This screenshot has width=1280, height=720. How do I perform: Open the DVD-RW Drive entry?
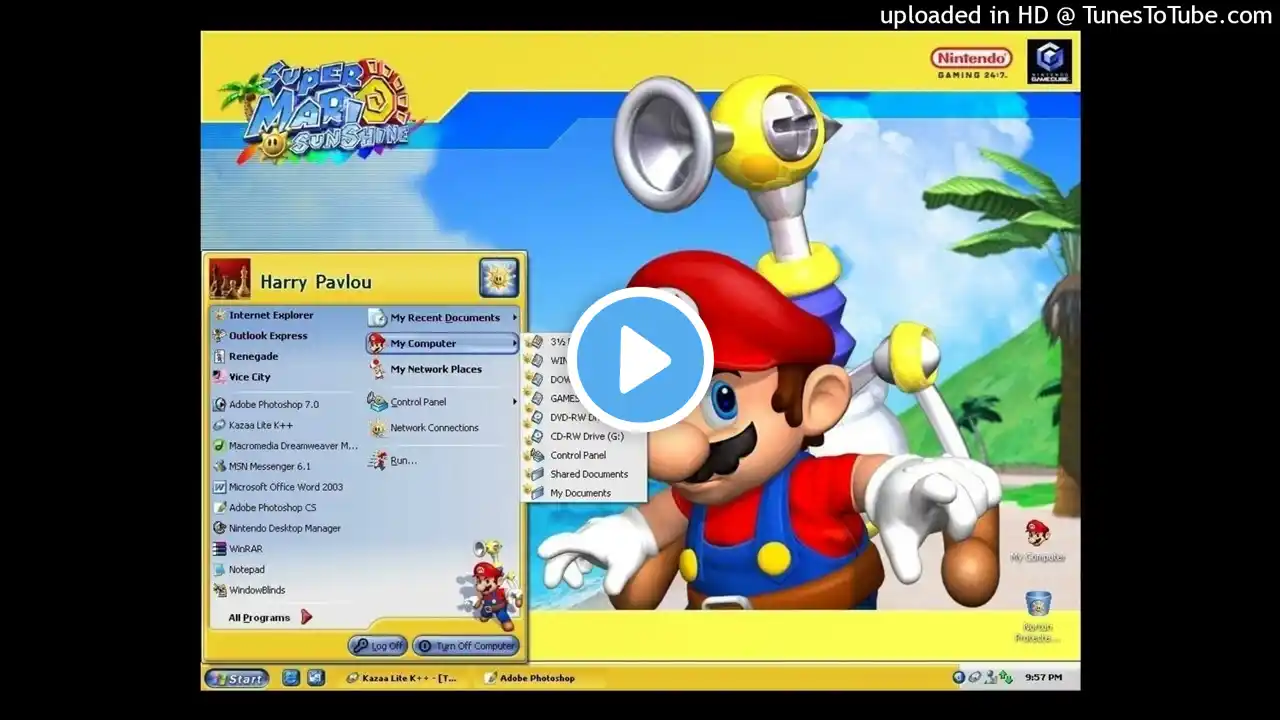pyautogui.click(x=563, y=417)
